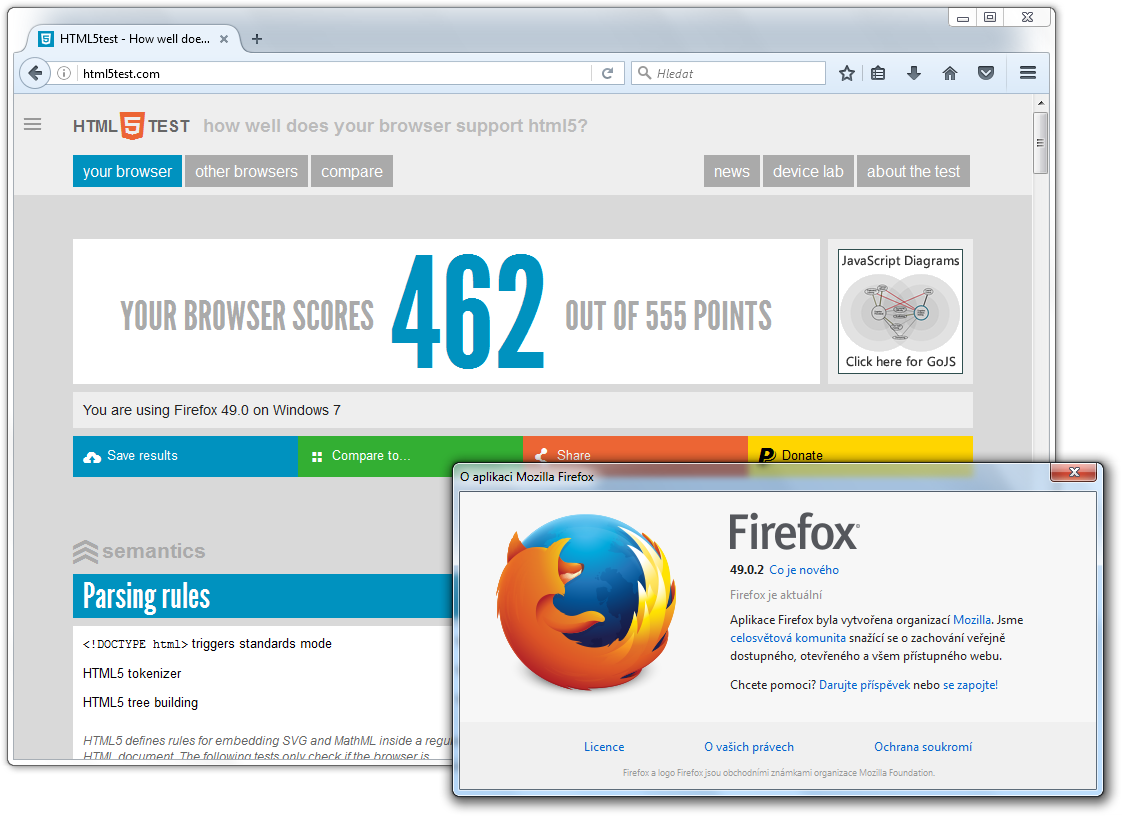Open the Licence link
The height and width of the screenshot is (816, 1122).
(604, 747)
